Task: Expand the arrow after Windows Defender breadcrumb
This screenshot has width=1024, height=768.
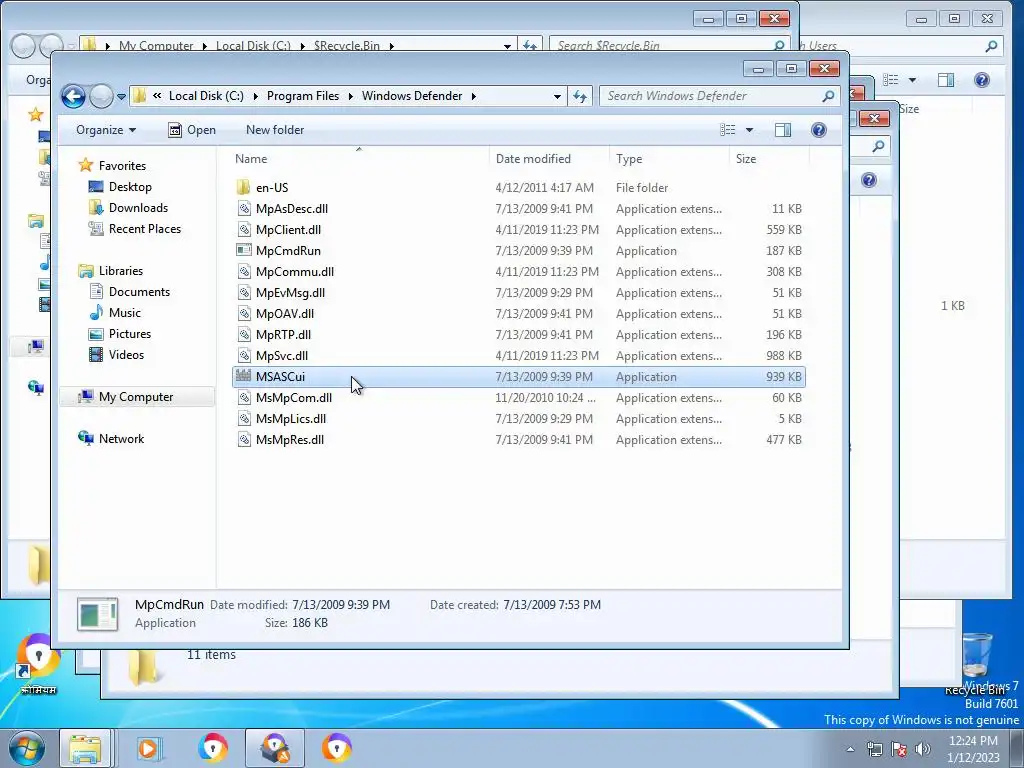Action: tap(473, 96)
